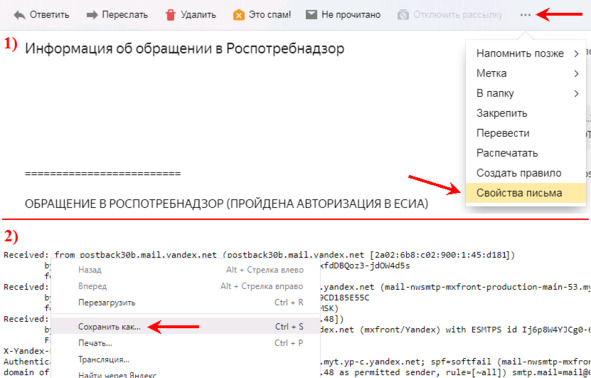
Task: Expand the 'Метка' submenu chevron
Action: pos(576,73)
